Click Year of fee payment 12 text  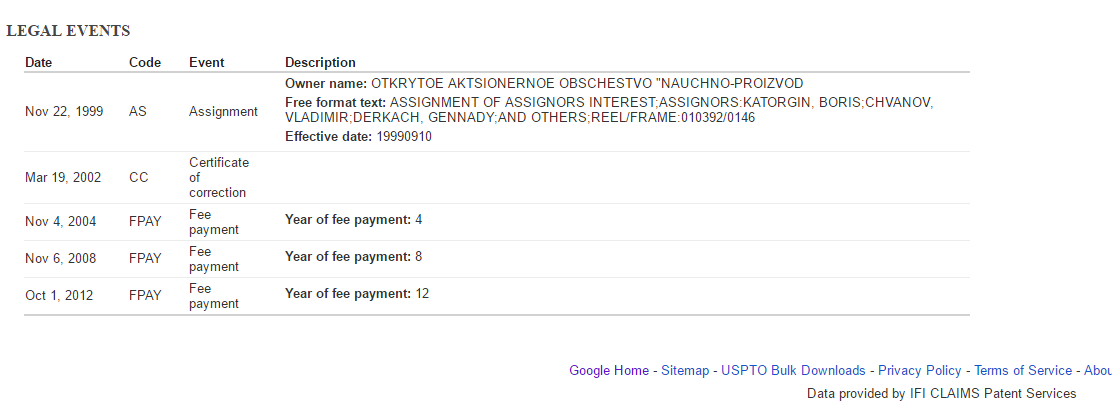(357, 294)
